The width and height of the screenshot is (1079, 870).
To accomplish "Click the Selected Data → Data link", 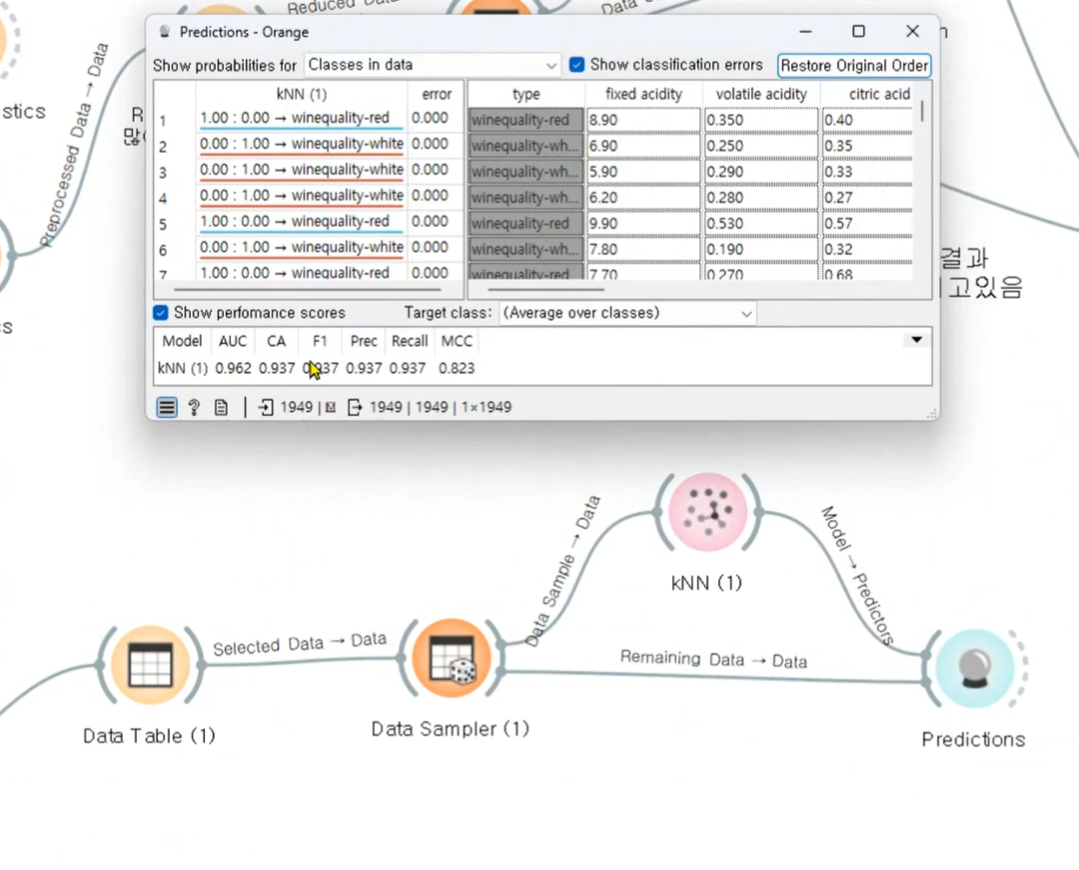I will tap(299, 644).
